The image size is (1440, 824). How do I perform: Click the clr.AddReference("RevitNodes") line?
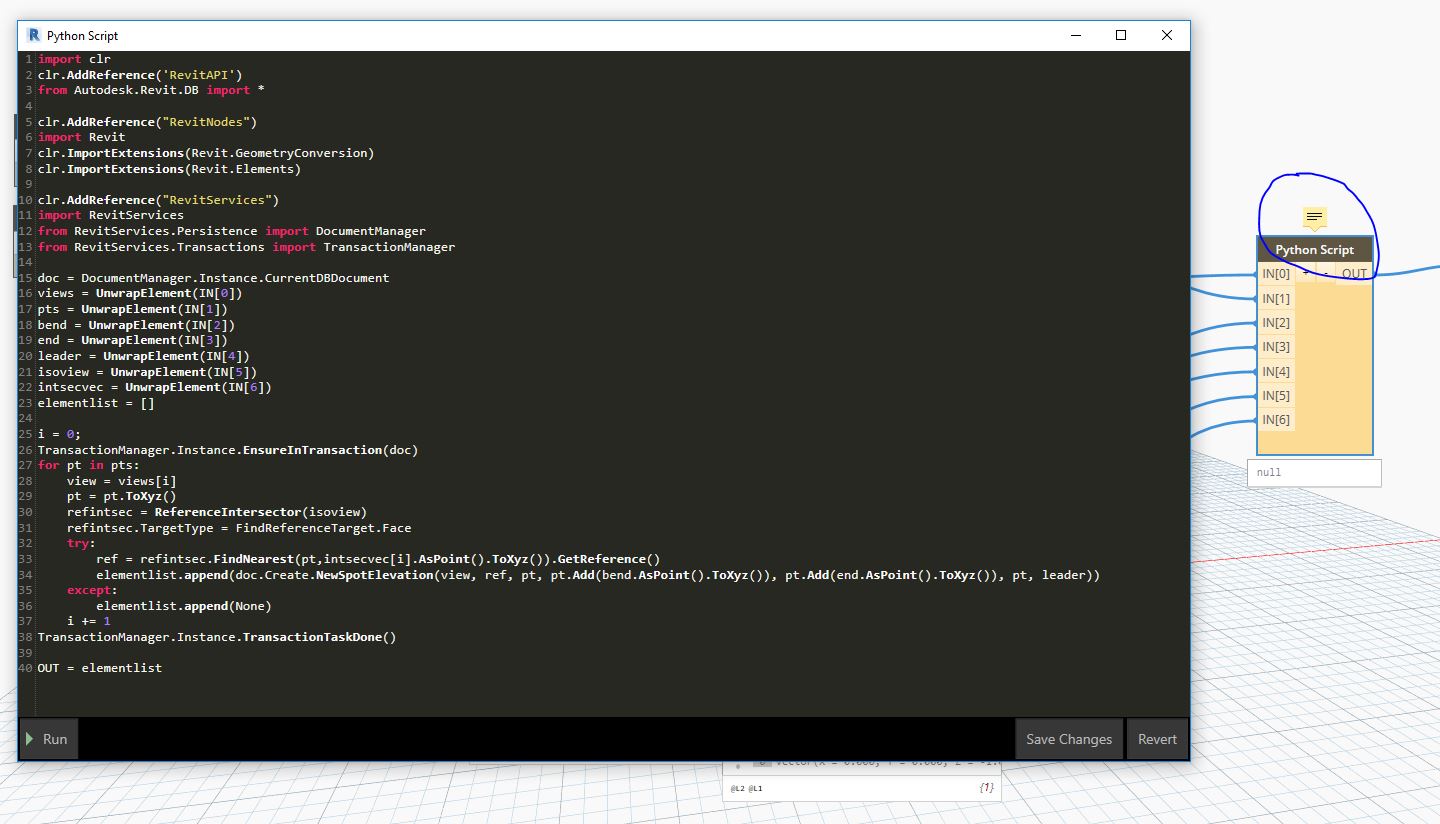click(148, 122)
